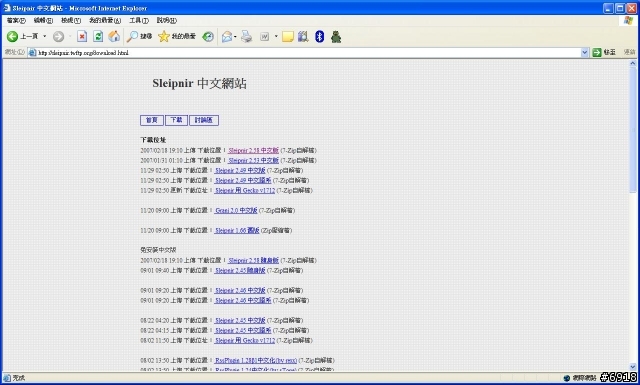Open the Sleipnir 2.53 中文版 download link
Viewport: 640px width, 385px height.
pos(253,160)
